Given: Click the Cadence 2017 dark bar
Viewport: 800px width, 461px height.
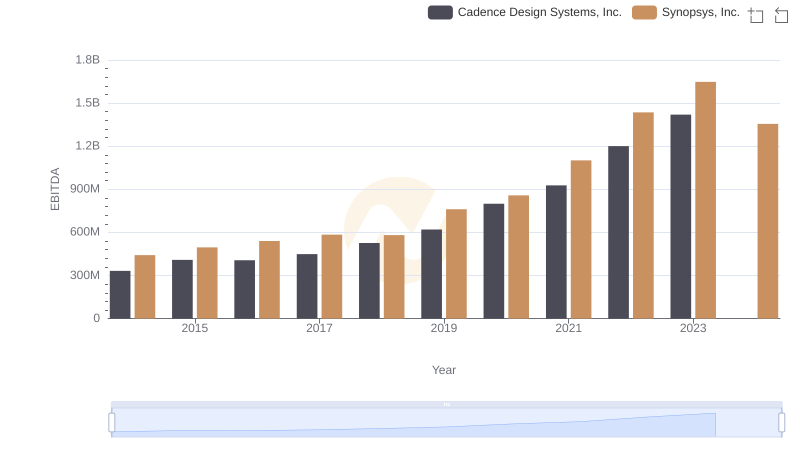Looking at the screenshot, I should pyautogui.click(x=307, y=286).
